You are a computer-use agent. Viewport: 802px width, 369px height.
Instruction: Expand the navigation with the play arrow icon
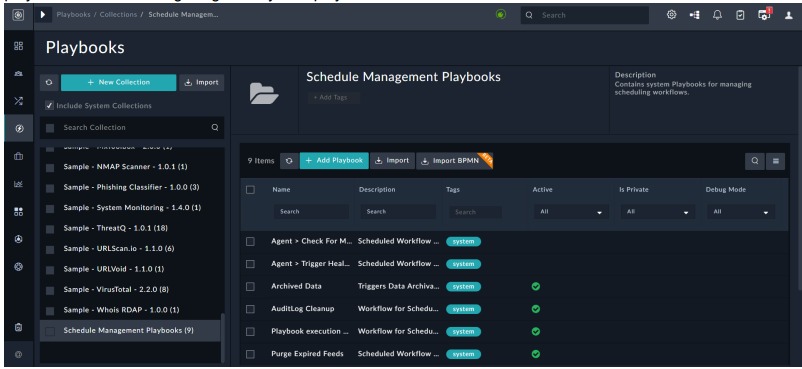click(x=43, y=15)
